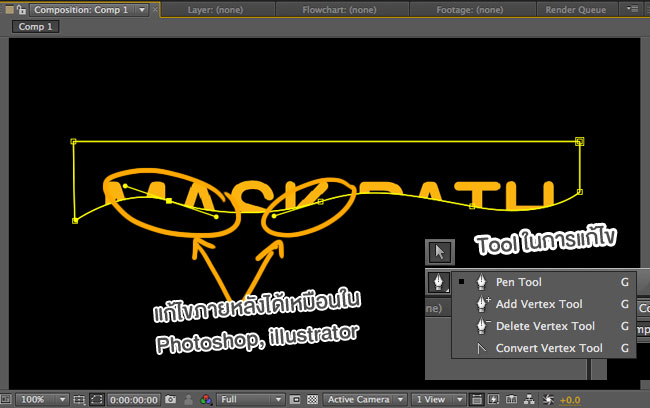The height and width of the screenshot is (408, 650).
Task: Open Composition: Comp 1 dropdown arrow
Action: [142, 10]
